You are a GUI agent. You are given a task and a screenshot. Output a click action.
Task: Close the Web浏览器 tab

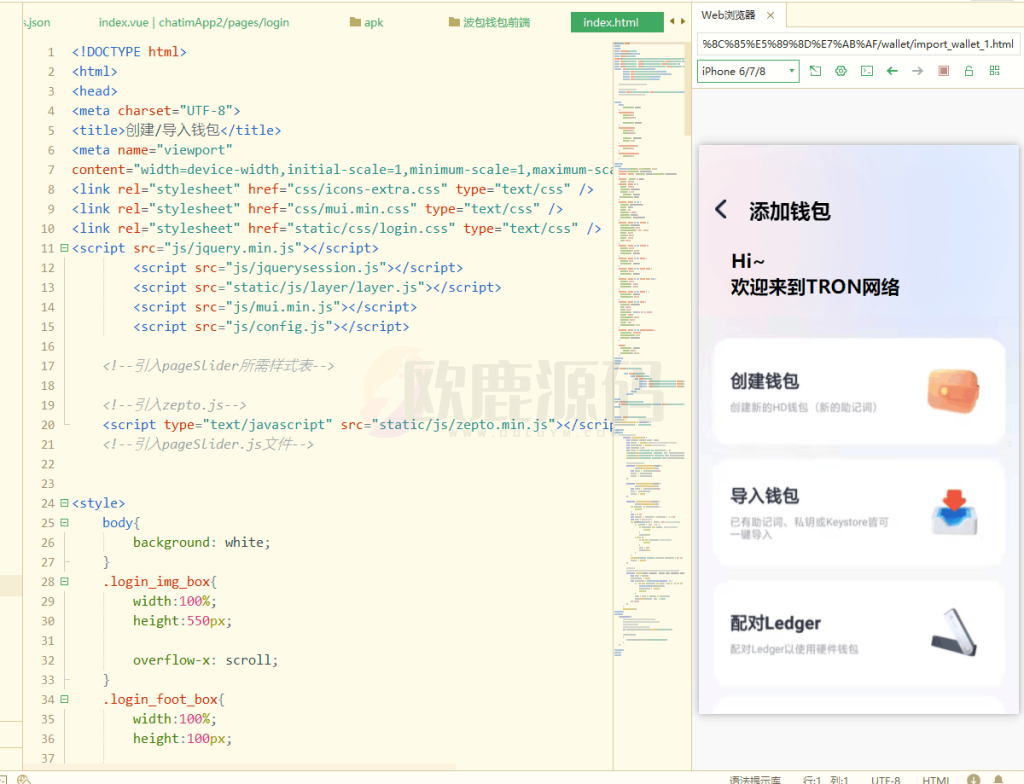[x=770, y=15]
